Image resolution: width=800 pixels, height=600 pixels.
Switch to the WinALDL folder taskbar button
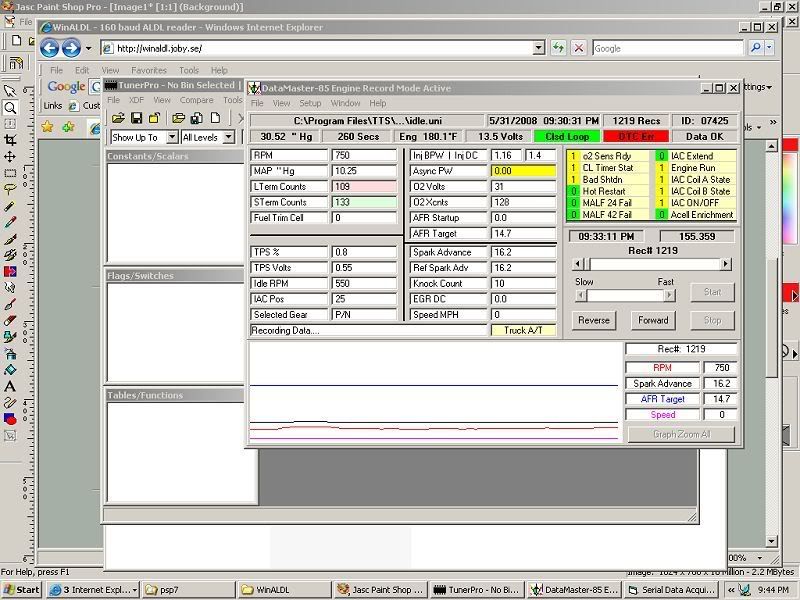pyautogui.click(x=285, y=590)
